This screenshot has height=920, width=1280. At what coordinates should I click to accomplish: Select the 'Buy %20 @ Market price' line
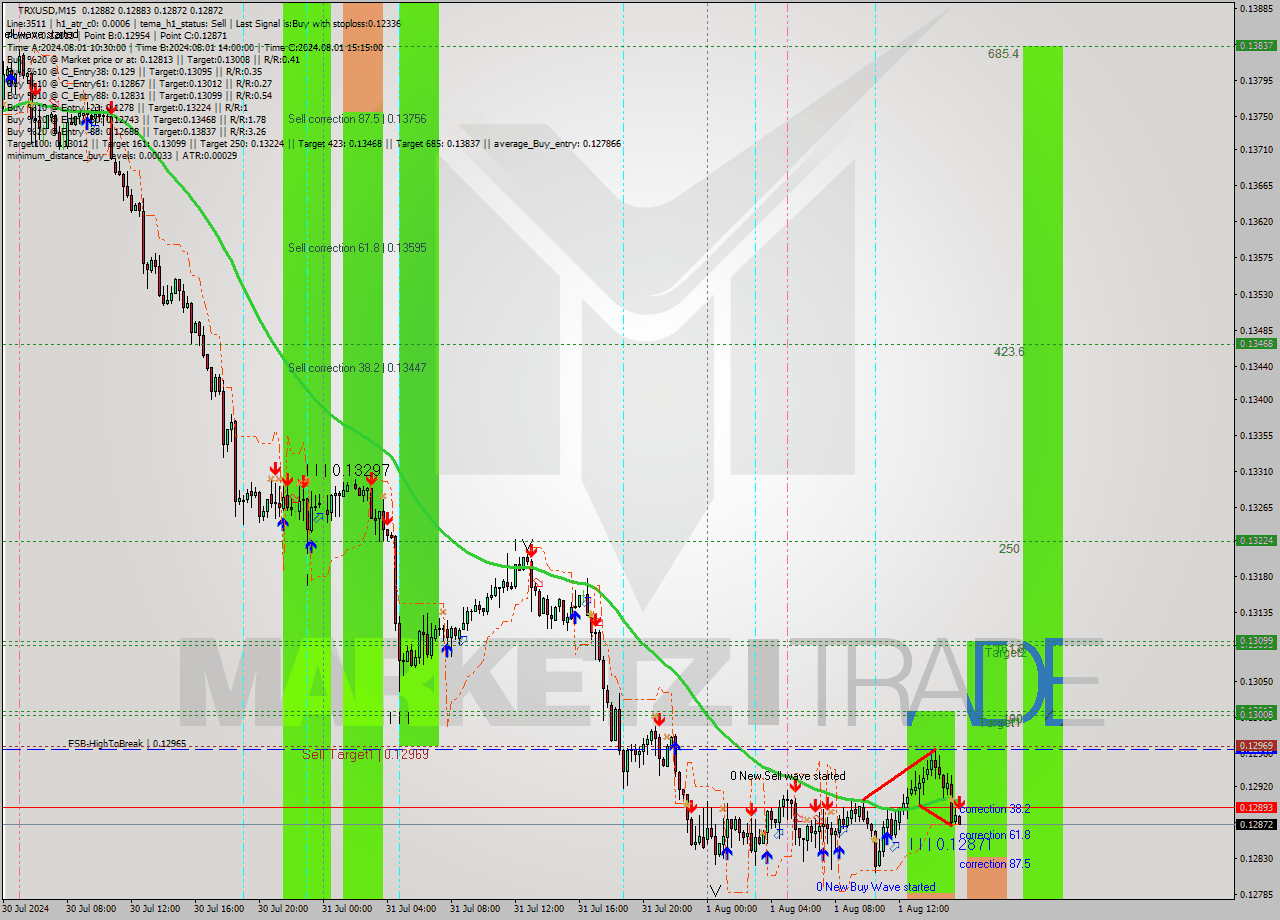[x=152, y=59]
